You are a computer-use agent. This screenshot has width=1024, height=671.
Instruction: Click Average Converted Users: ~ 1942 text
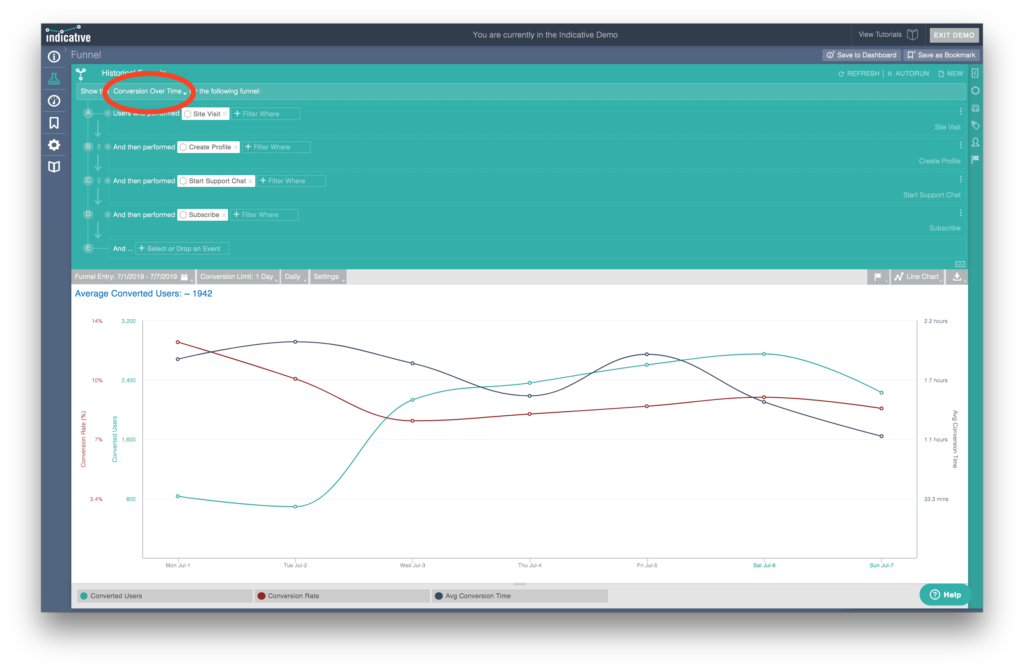[143, 294]
